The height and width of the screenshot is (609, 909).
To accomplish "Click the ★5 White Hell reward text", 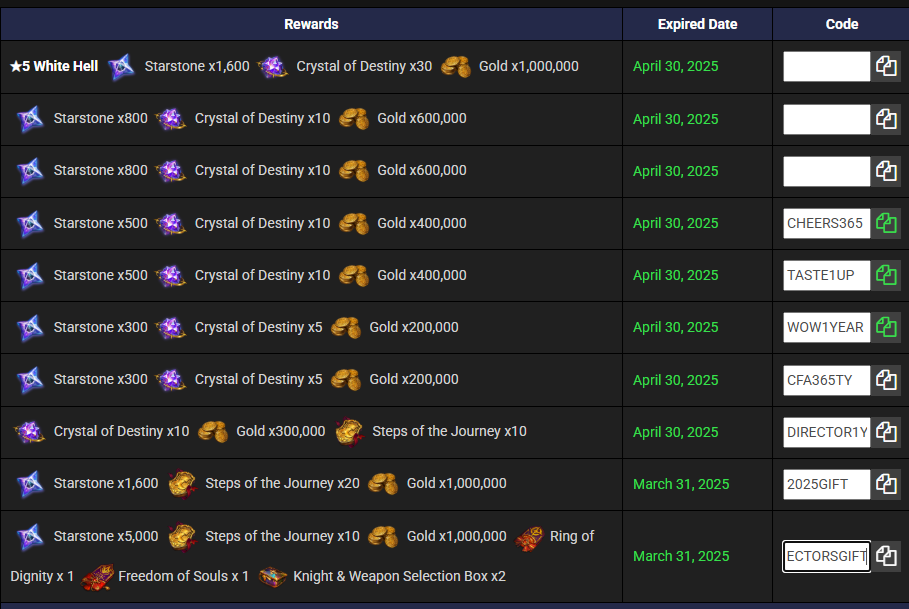I will [x=54, y=66].
